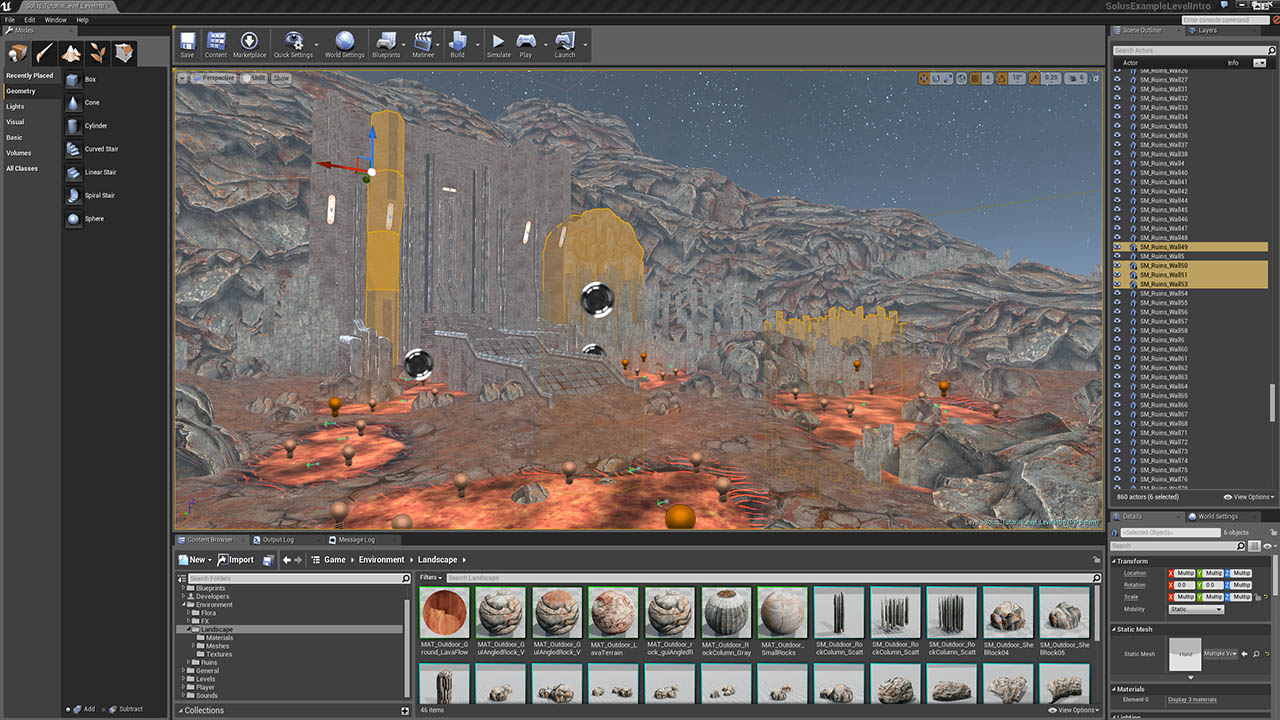This screenshot has width=1280, height=720.
Task: Click the New button in Content Browser
Action: [x=195, y=560]
